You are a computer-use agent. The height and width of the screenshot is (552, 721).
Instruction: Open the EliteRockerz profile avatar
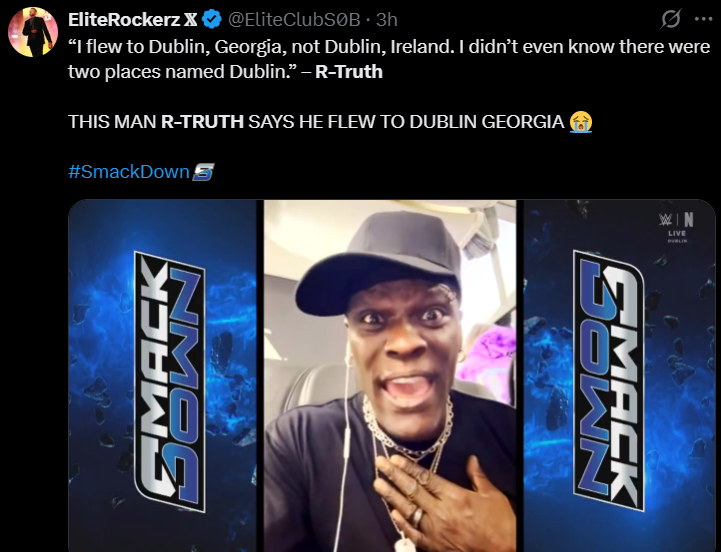click(33, 33)
